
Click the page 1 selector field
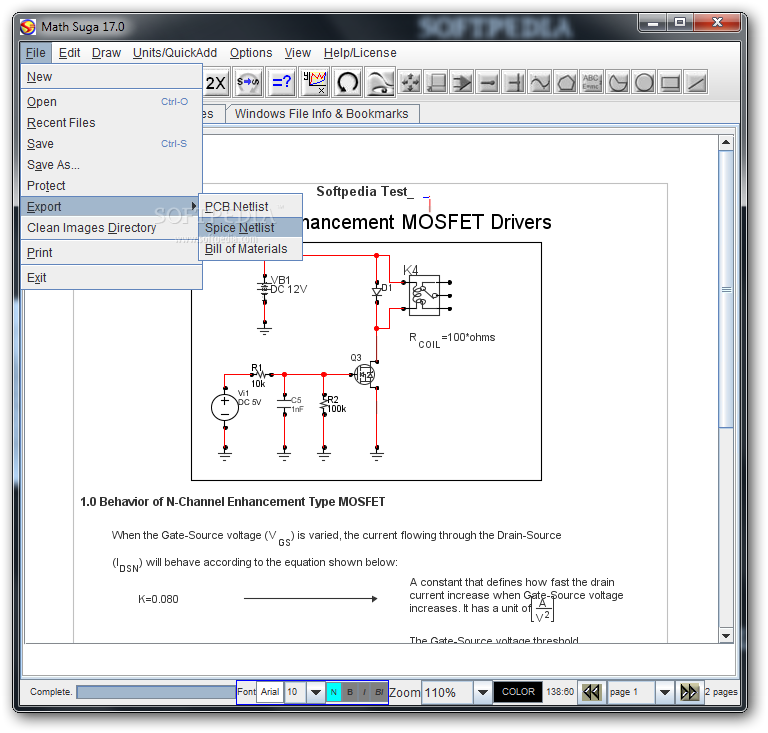(x=631, y=692)
